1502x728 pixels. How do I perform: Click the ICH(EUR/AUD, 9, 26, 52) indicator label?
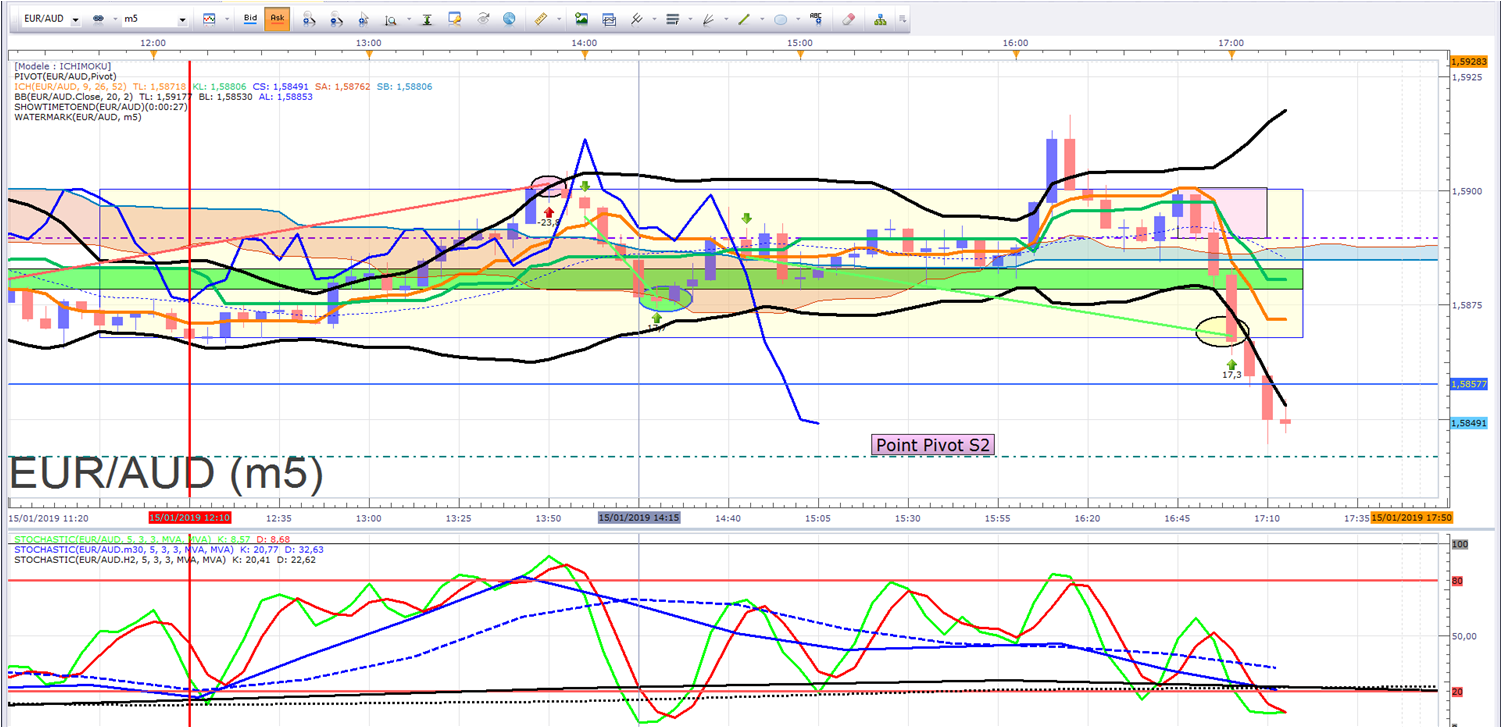tap(72, 87)
